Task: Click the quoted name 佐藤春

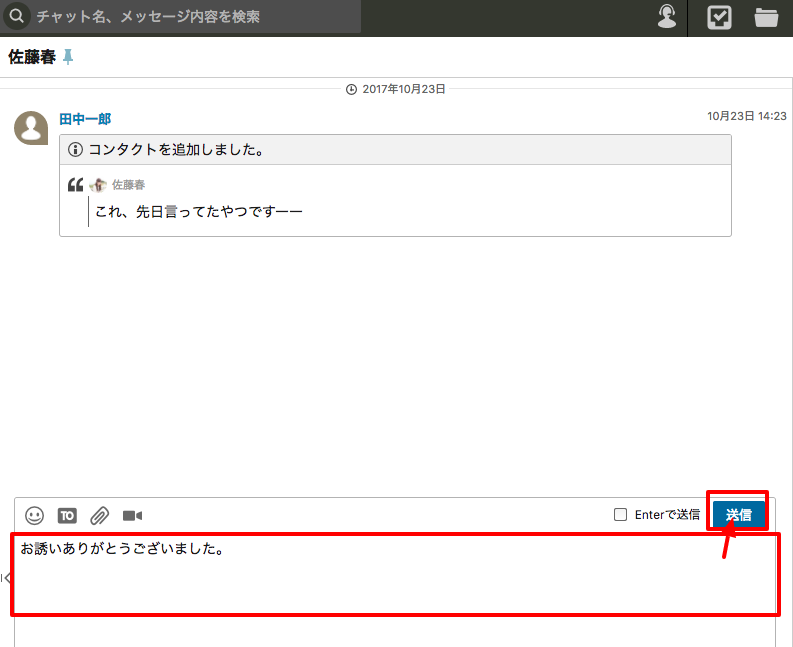Action: click(128, 185)
